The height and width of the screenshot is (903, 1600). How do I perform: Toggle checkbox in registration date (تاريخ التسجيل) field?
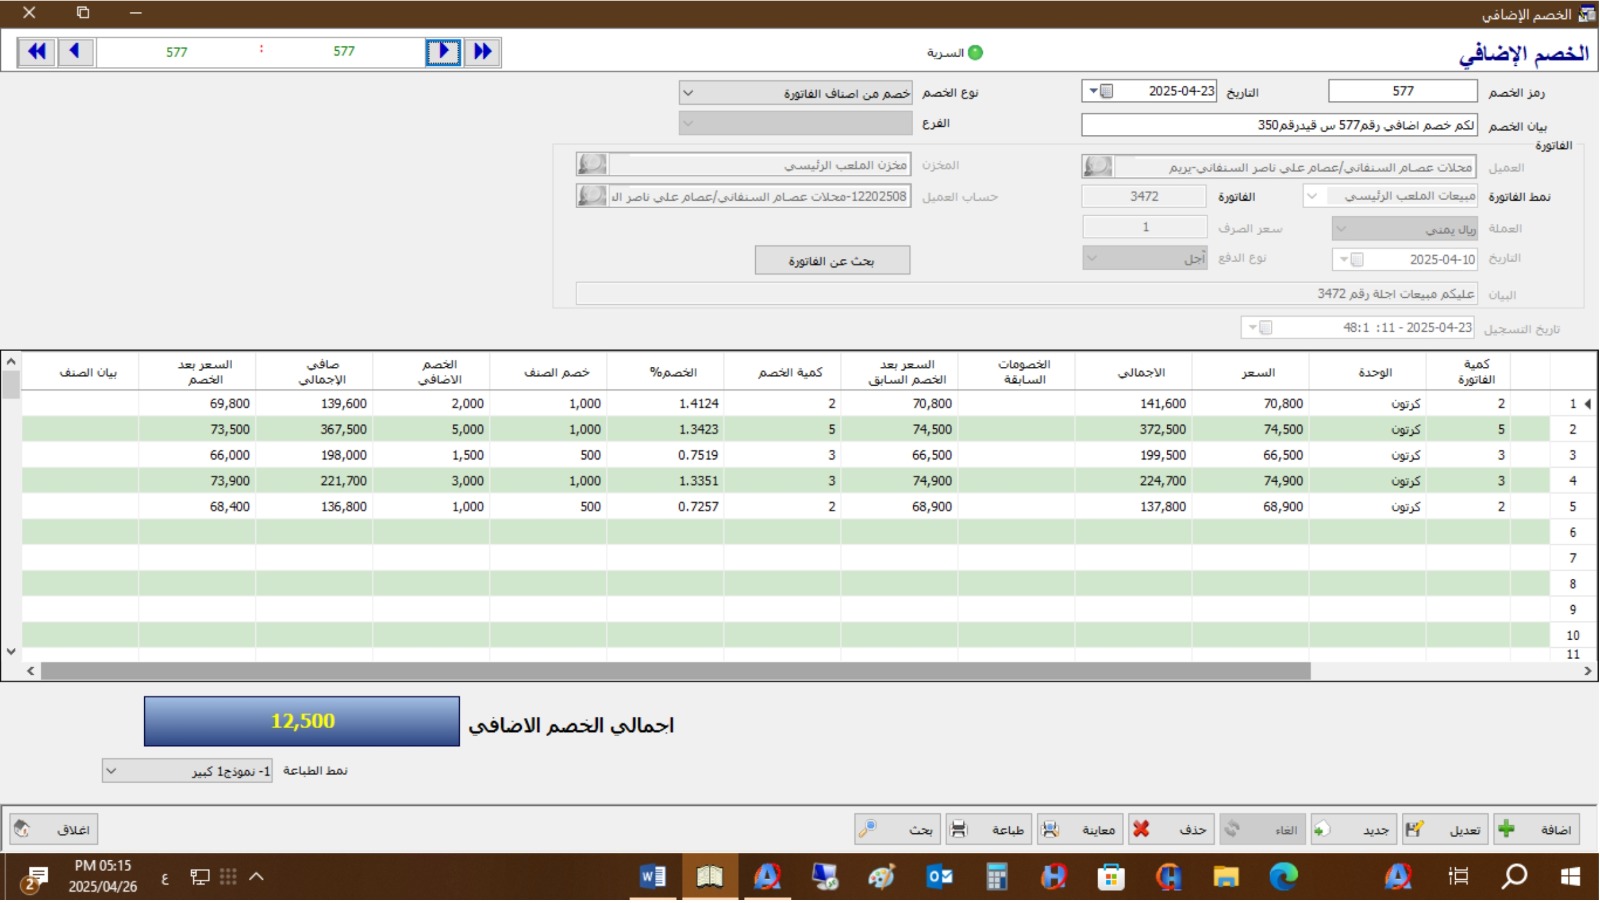click(x=1266, y=328)
